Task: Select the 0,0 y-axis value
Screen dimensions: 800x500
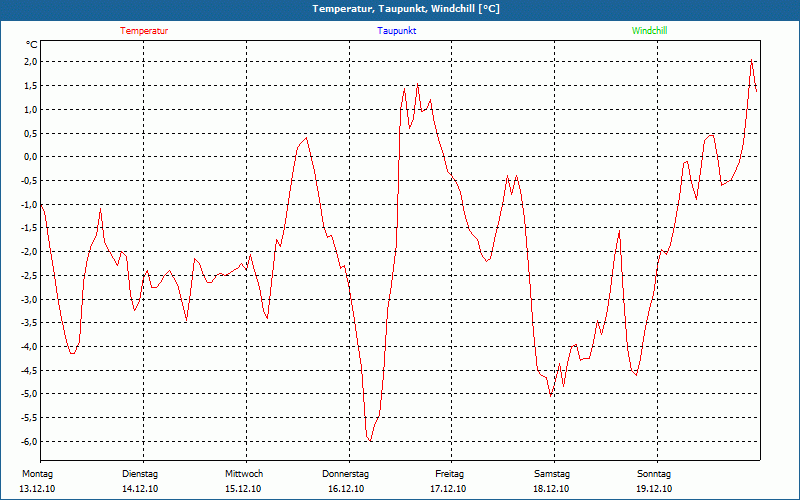Action: (x=31, y=157)
